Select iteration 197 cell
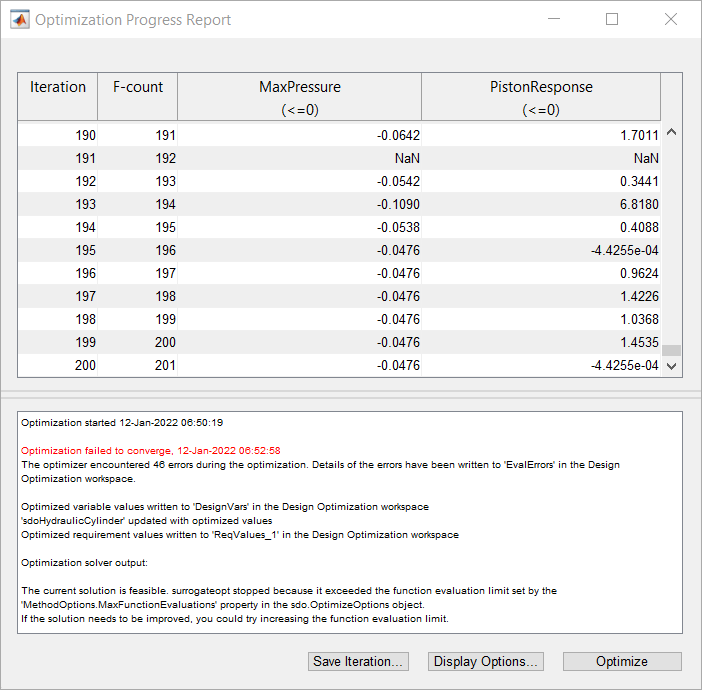The height and width of the screenshot is (690, 702). tap(58, 296)
